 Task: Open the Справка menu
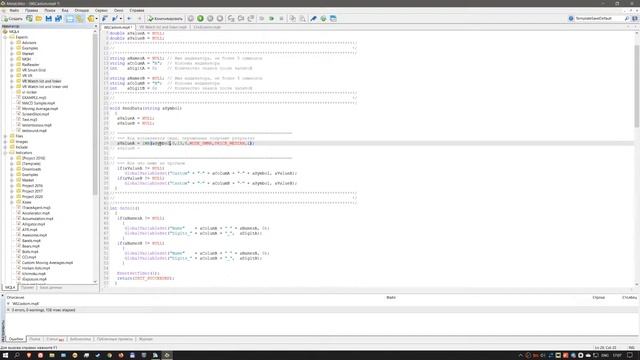137,11
